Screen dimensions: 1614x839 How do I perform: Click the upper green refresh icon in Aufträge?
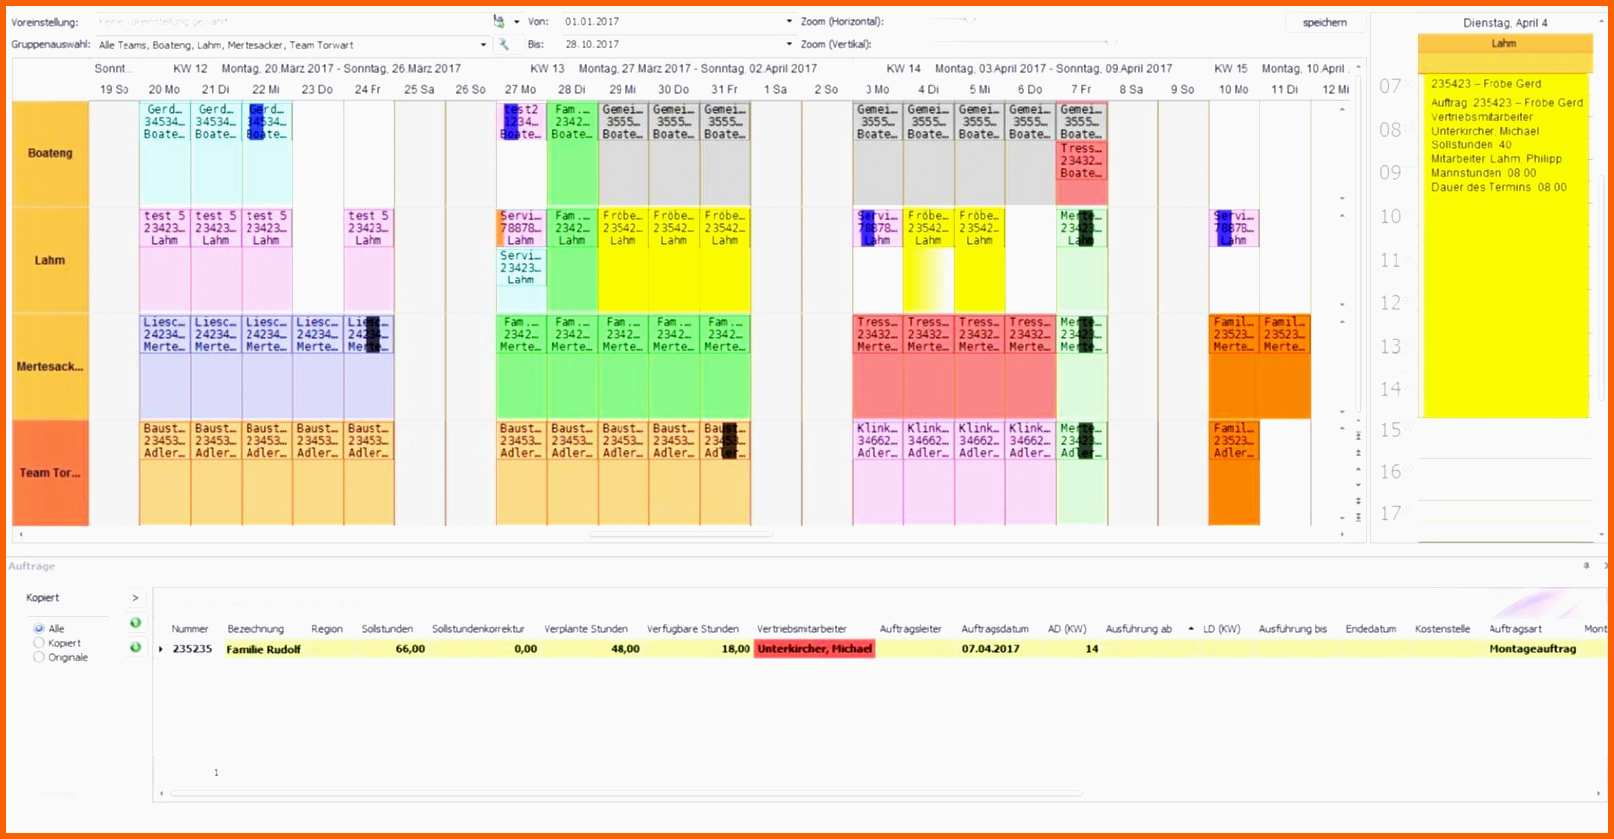136,623
